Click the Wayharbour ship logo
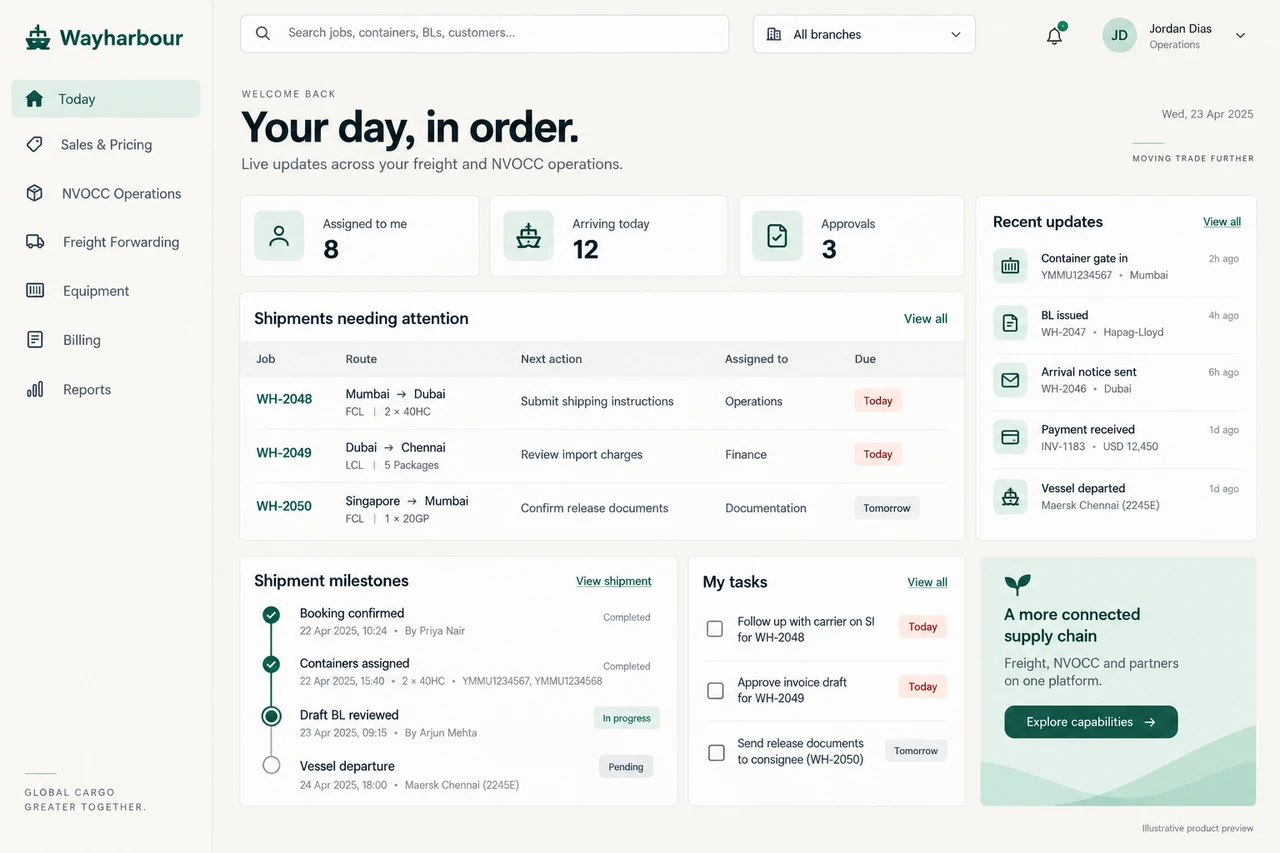This screenshot has width=1280, height=853. click(38, 38)
